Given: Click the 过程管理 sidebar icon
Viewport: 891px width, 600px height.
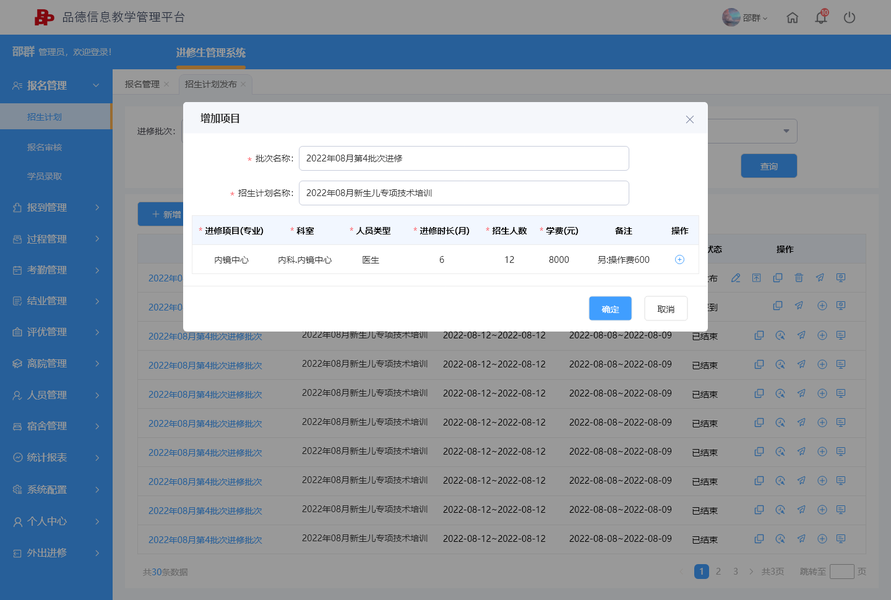Looking at the screenshot, I should coord(17,239).
